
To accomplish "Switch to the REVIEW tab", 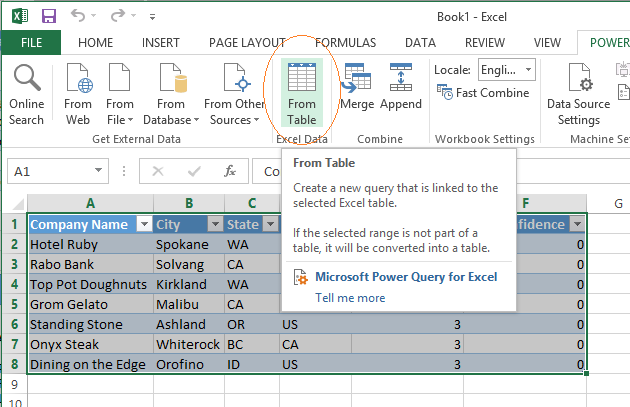I will (485, 43).
